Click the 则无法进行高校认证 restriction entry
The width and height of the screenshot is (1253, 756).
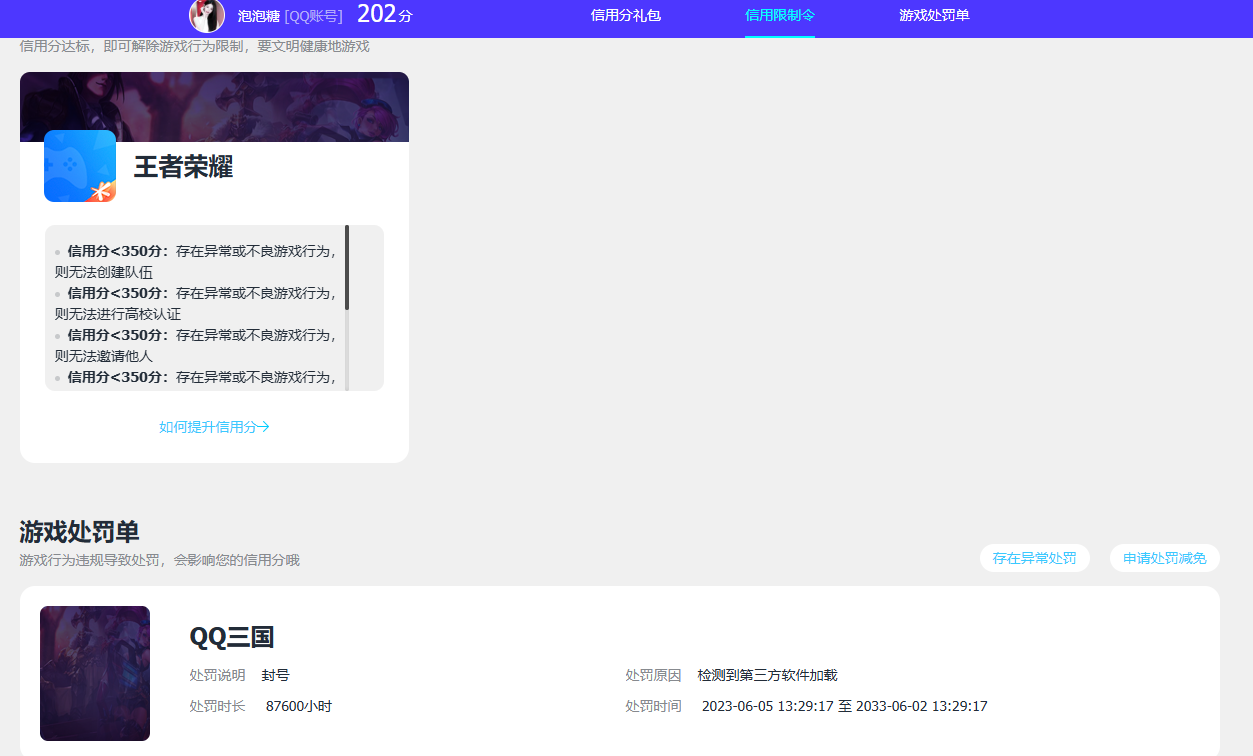point(118,314)
